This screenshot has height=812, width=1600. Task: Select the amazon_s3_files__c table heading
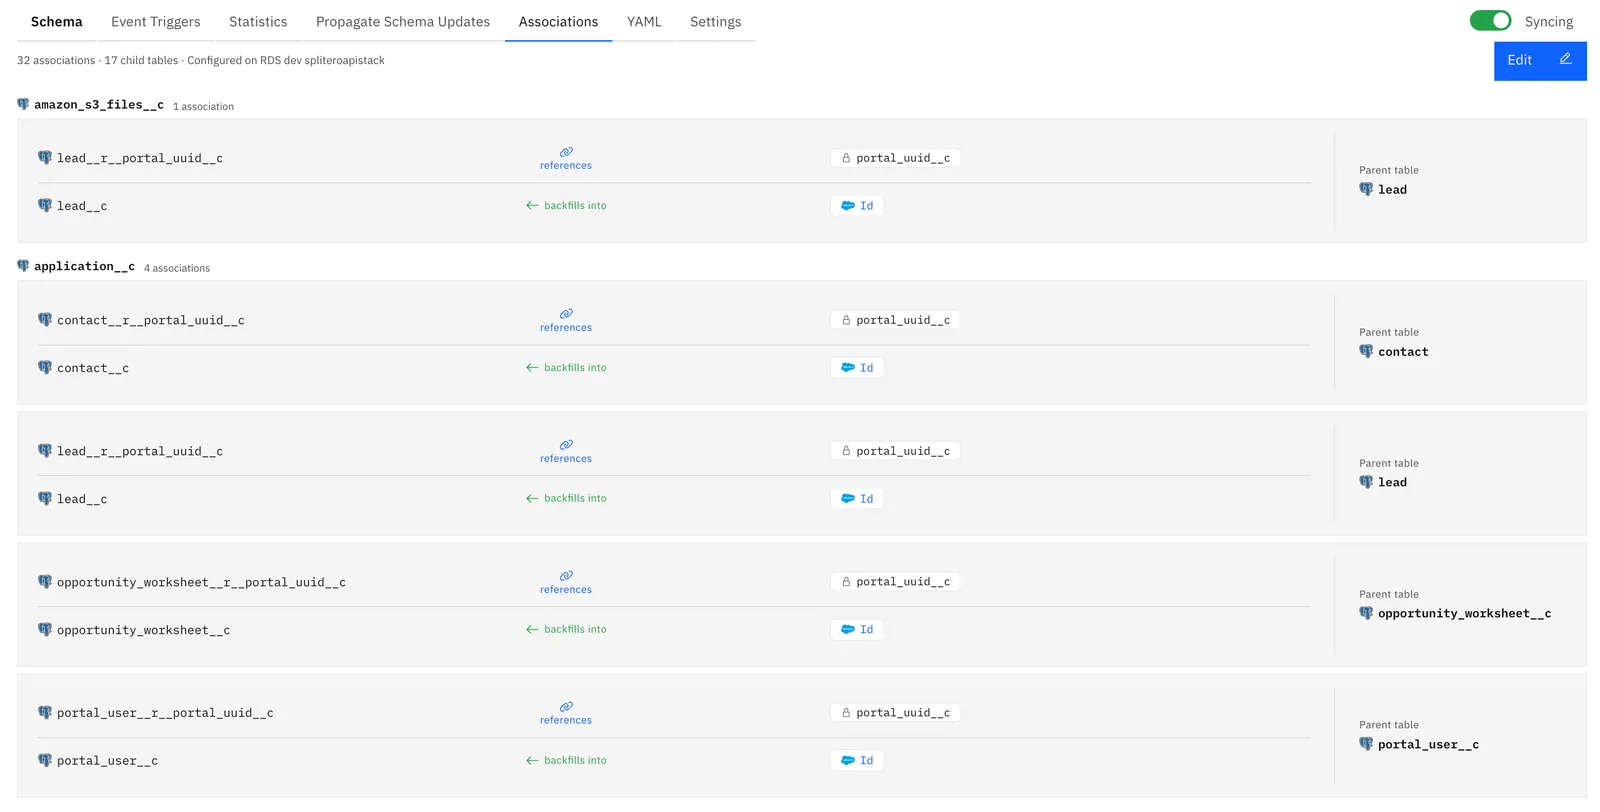99,105
